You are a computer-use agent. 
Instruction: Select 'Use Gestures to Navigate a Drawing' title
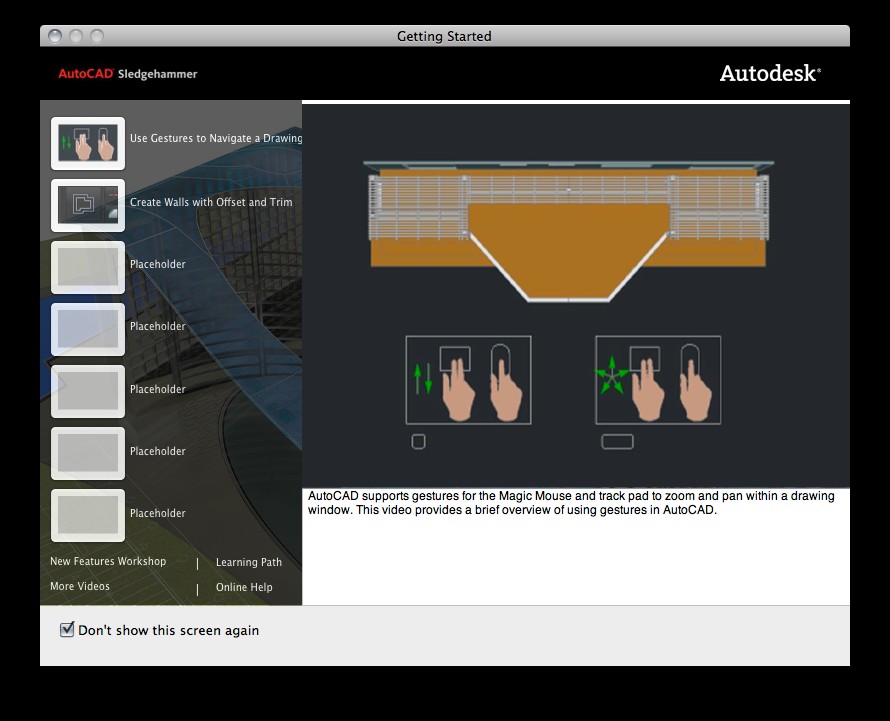(216, 139)
